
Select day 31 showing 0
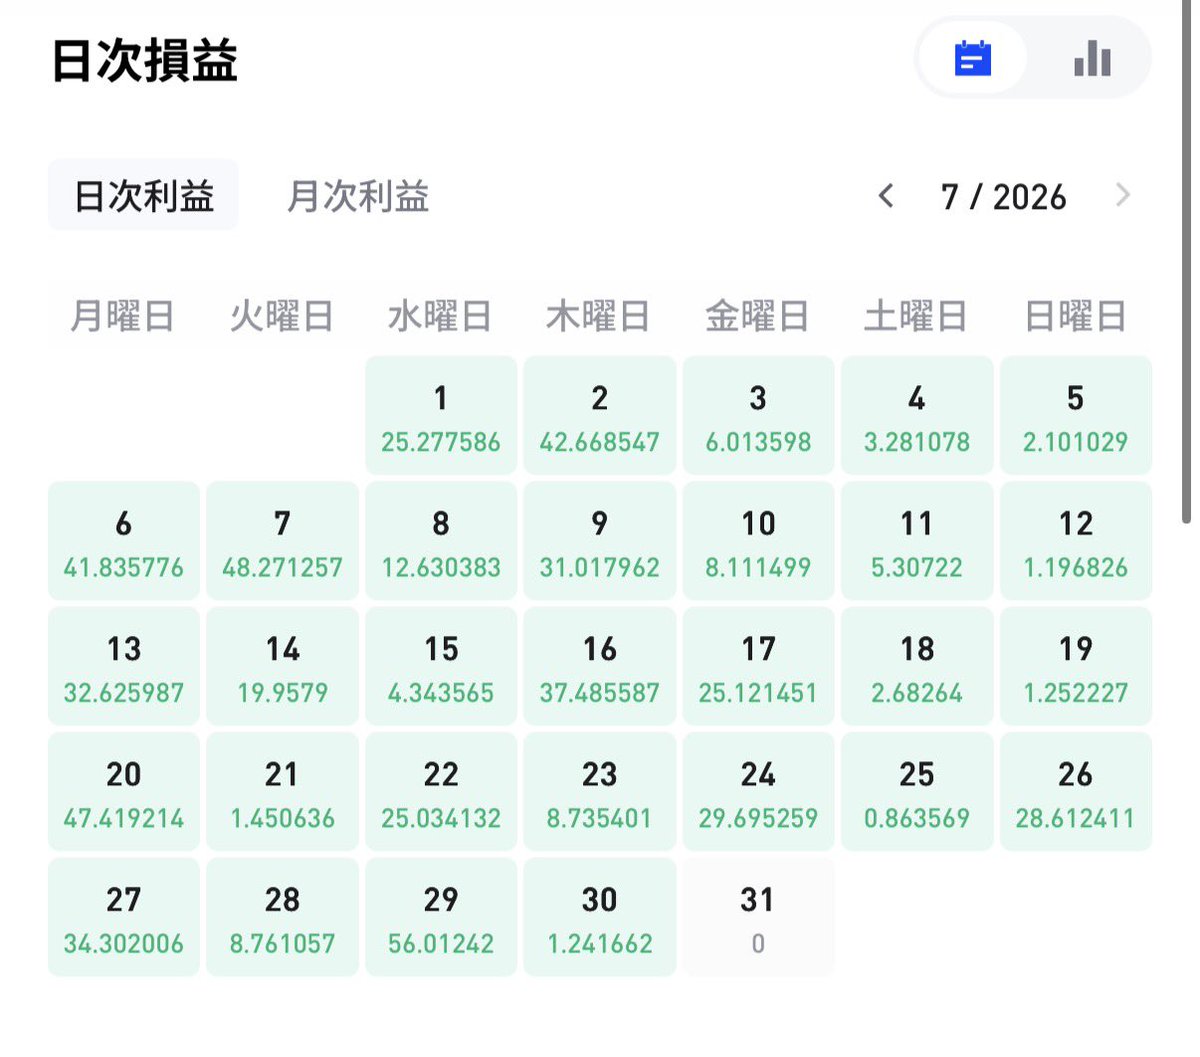(x=758, y=917)
